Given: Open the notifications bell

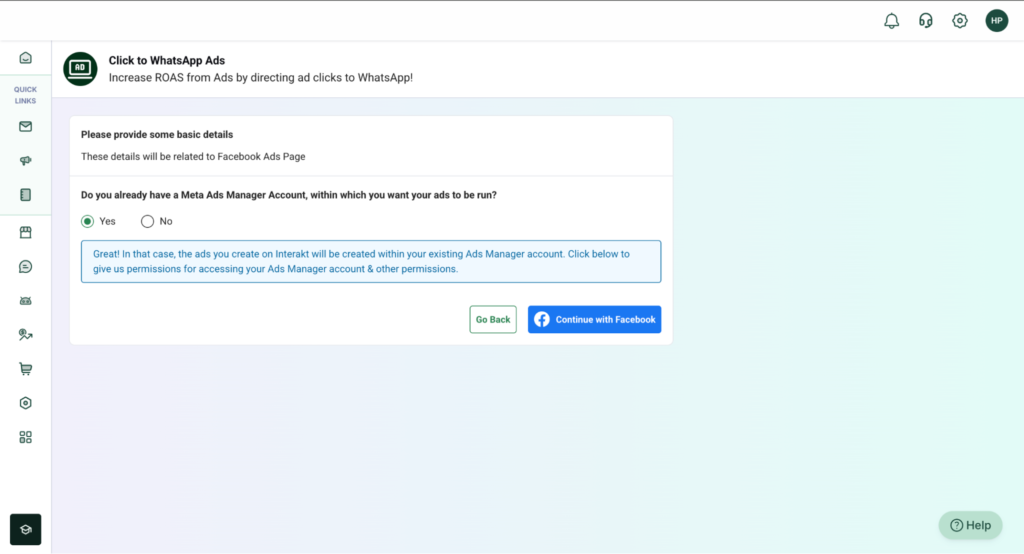Looking at the screenshot, I should [891, 21].
